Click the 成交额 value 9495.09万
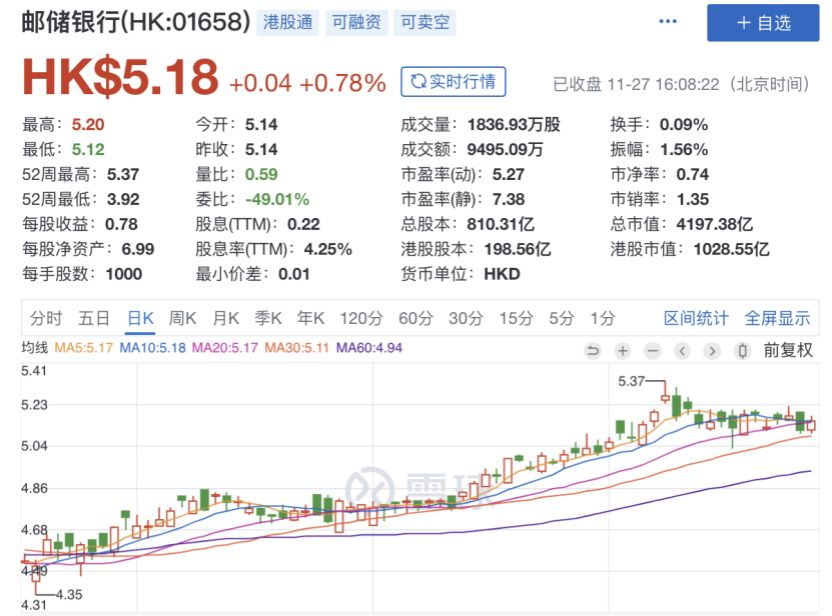The height and width of the screenshot is (616, 832). tap(505, 150)
